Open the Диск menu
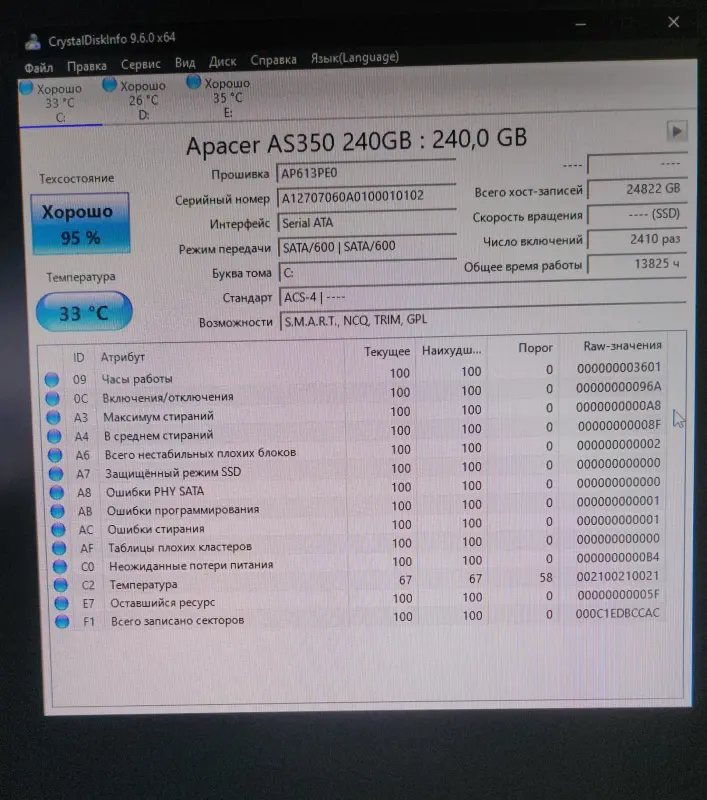707x800 pixels. (222, 62)
